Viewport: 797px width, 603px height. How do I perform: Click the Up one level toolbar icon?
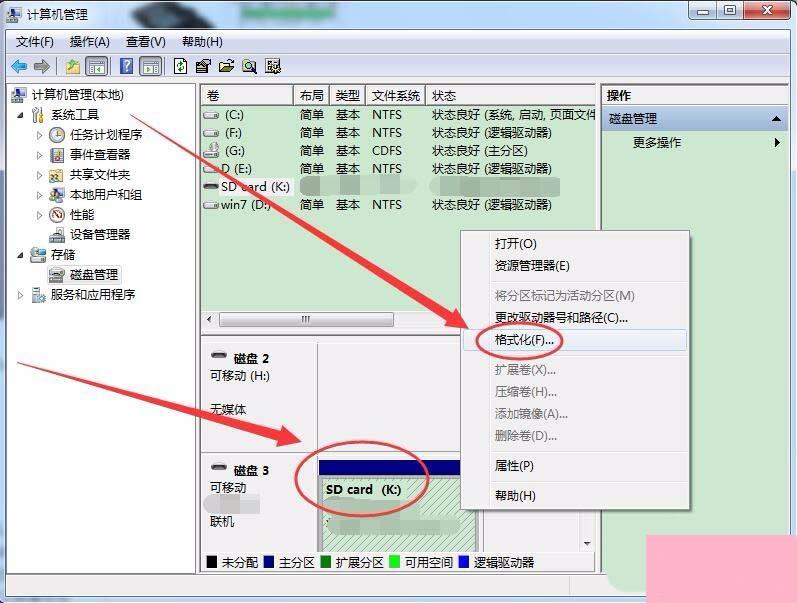pyautogui.click(x=73, y=66)
